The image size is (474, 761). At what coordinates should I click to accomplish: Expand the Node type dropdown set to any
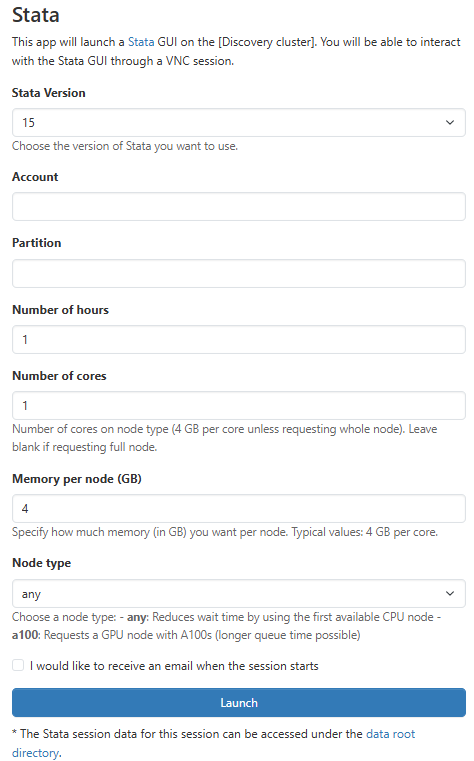click(239, 593)
